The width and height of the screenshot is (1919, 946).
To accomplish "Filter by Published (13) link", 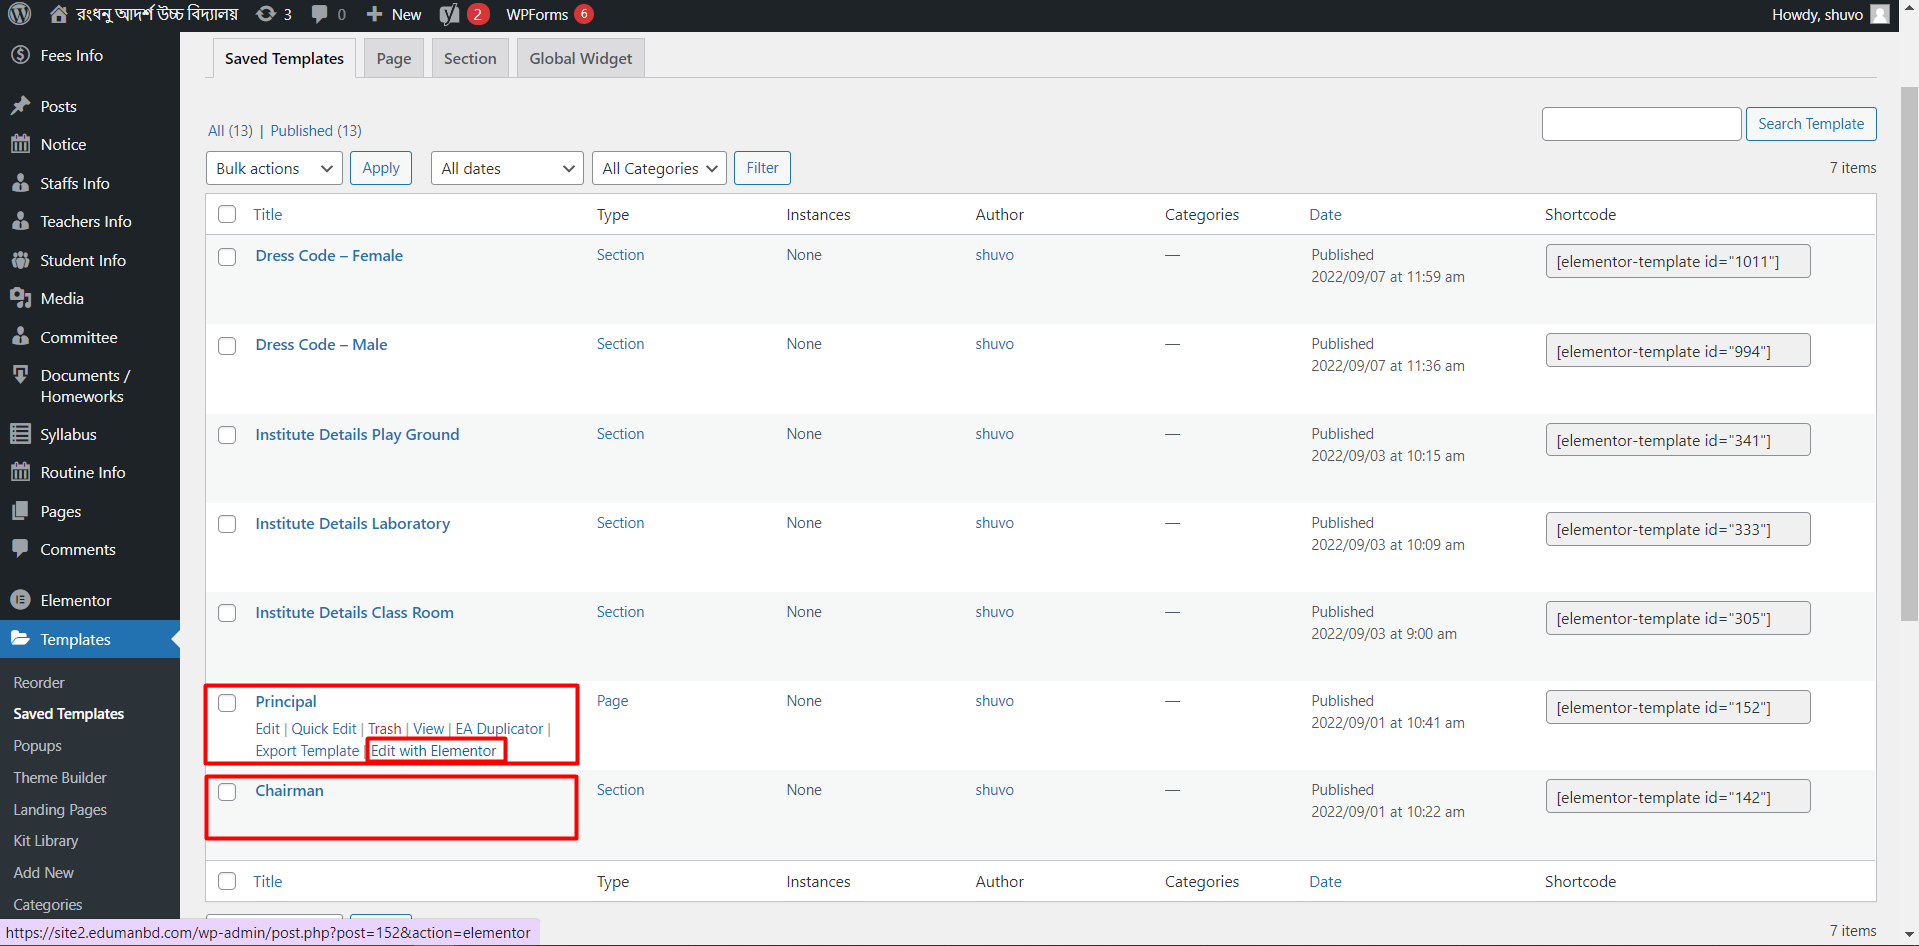I will click(x=316, y=130).
